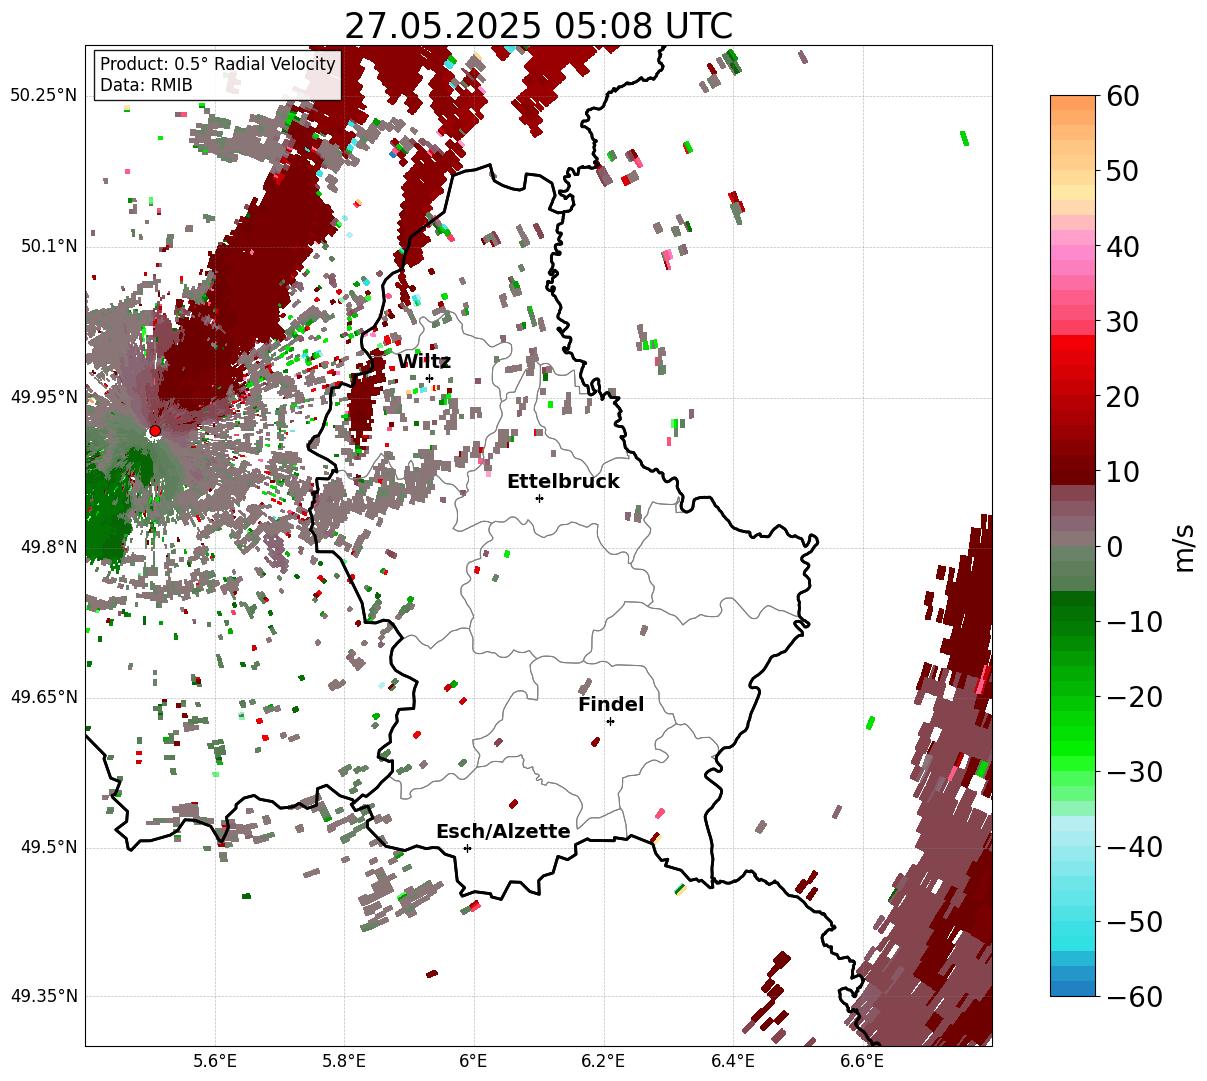
Task: Click the Data: RMIB text
Action: coord(146,86)
